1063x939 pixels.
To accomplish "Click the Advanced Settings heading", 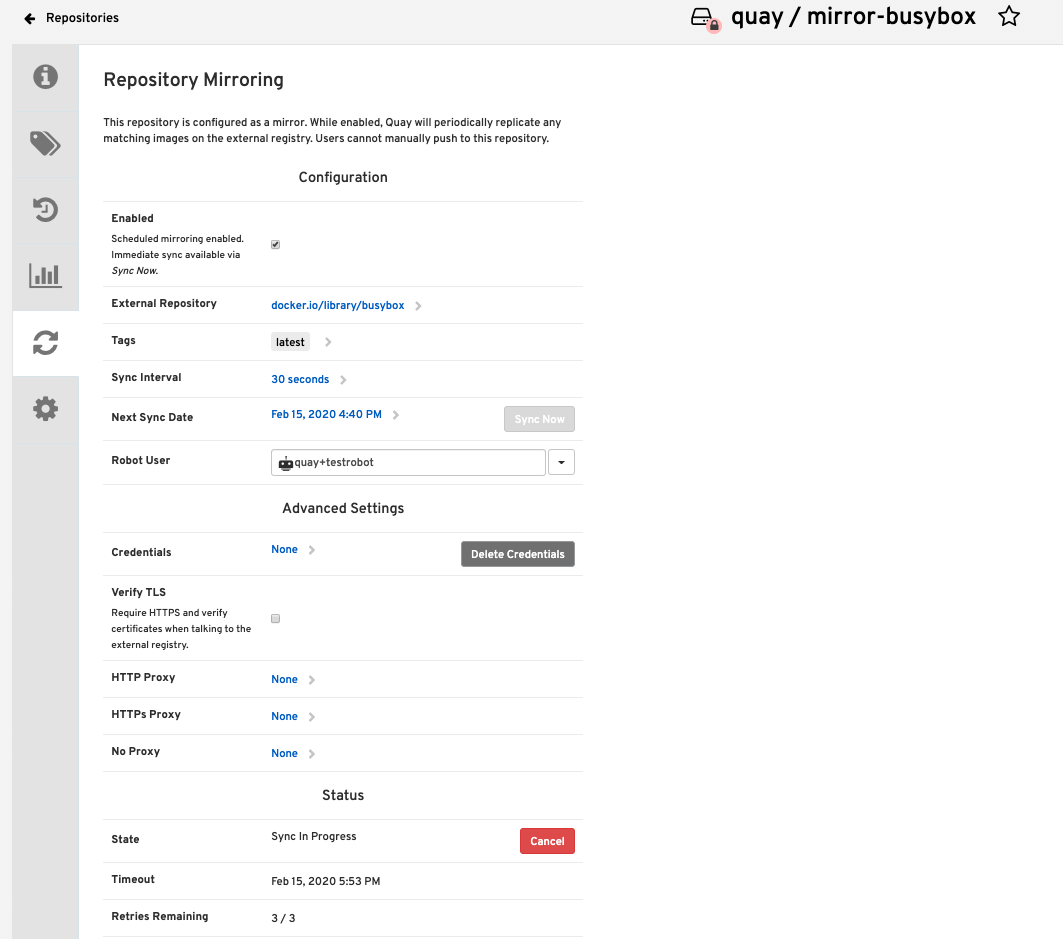I will pyautogui.click(x=343, y=508).
